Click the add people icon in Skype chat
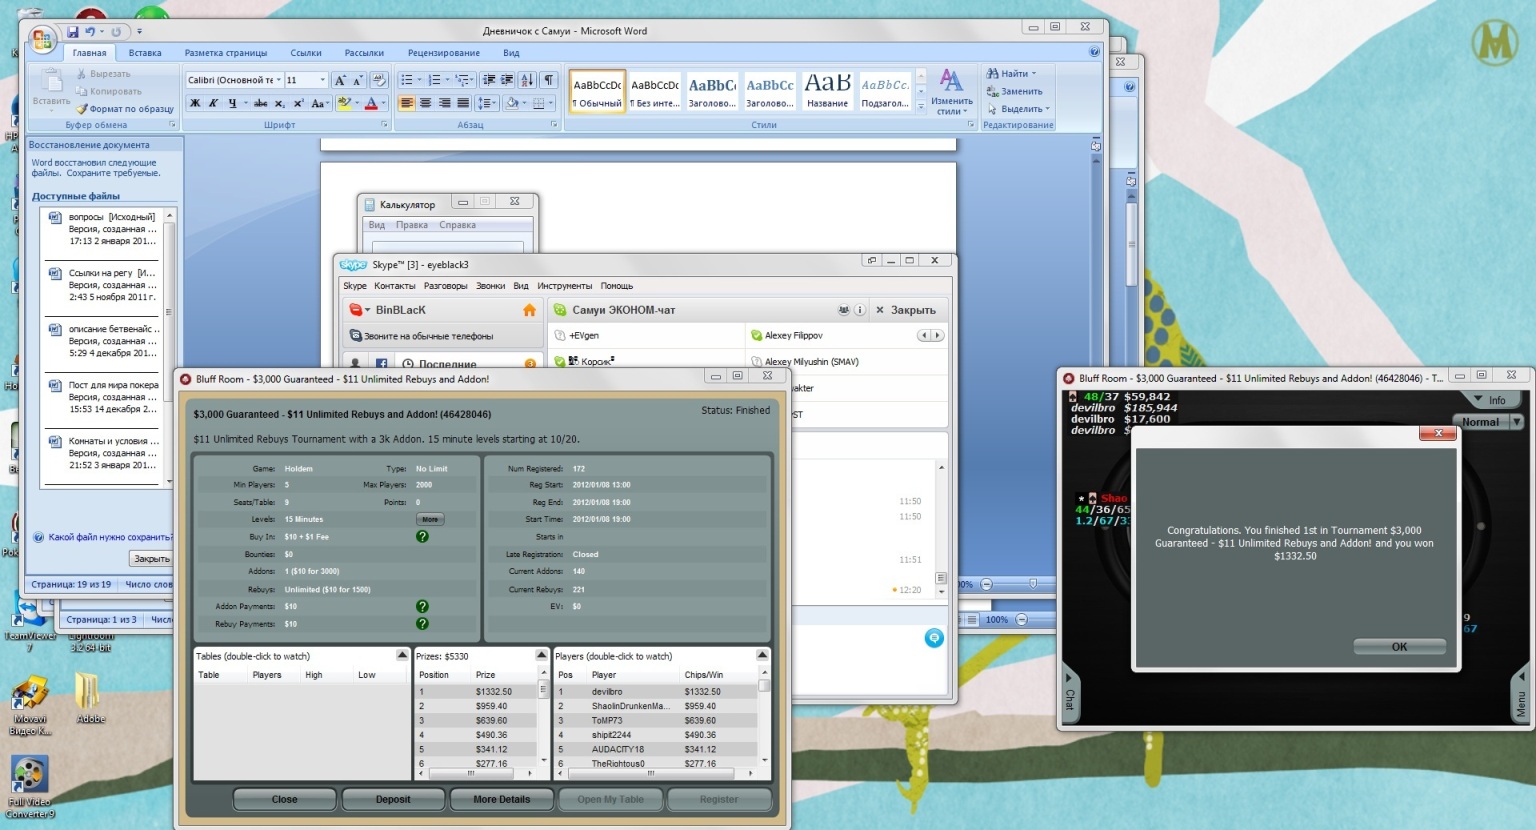Image resolution: width=1536 pixels, height=830 pixels. [x=843, y=310]
